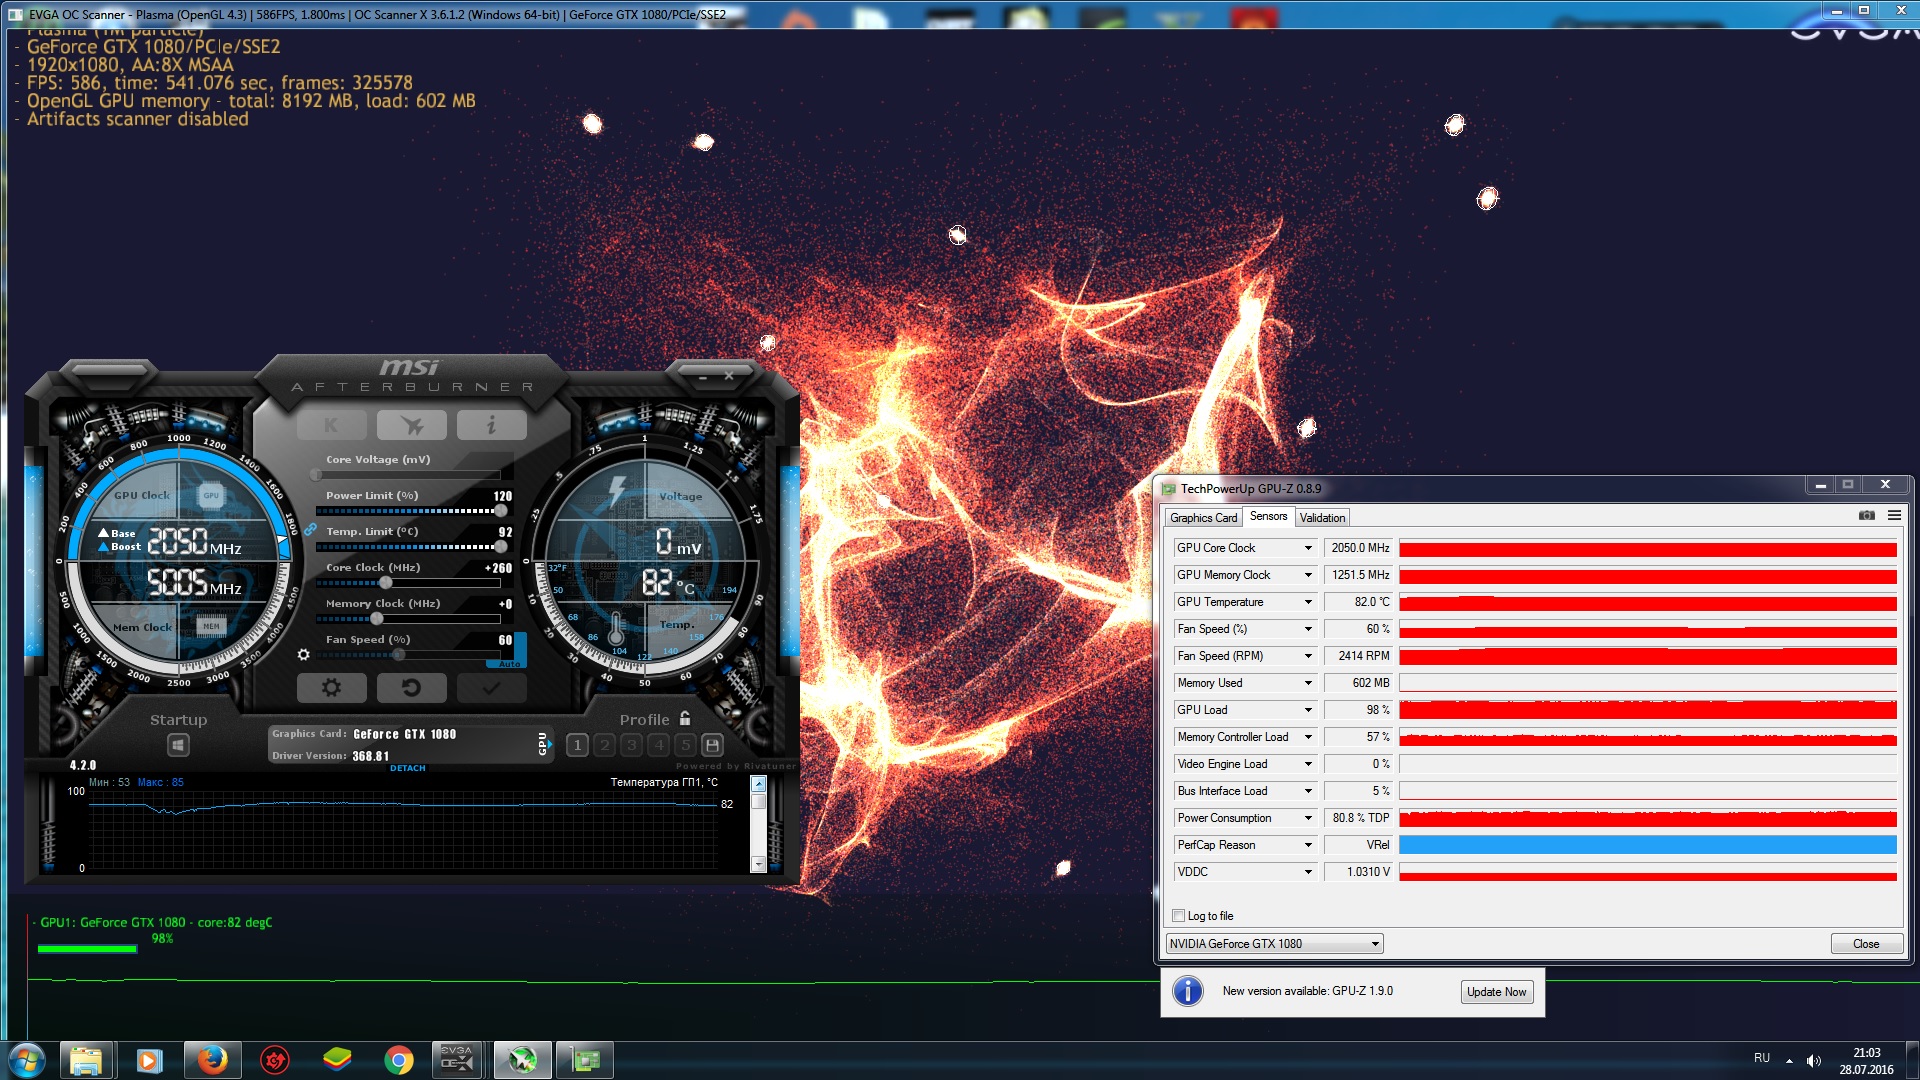This screenshot has height=1080, width=1920.
Task: Open NVIDIA GeForce GTX 1080 device dropdown
Action: coord(1375,944)
